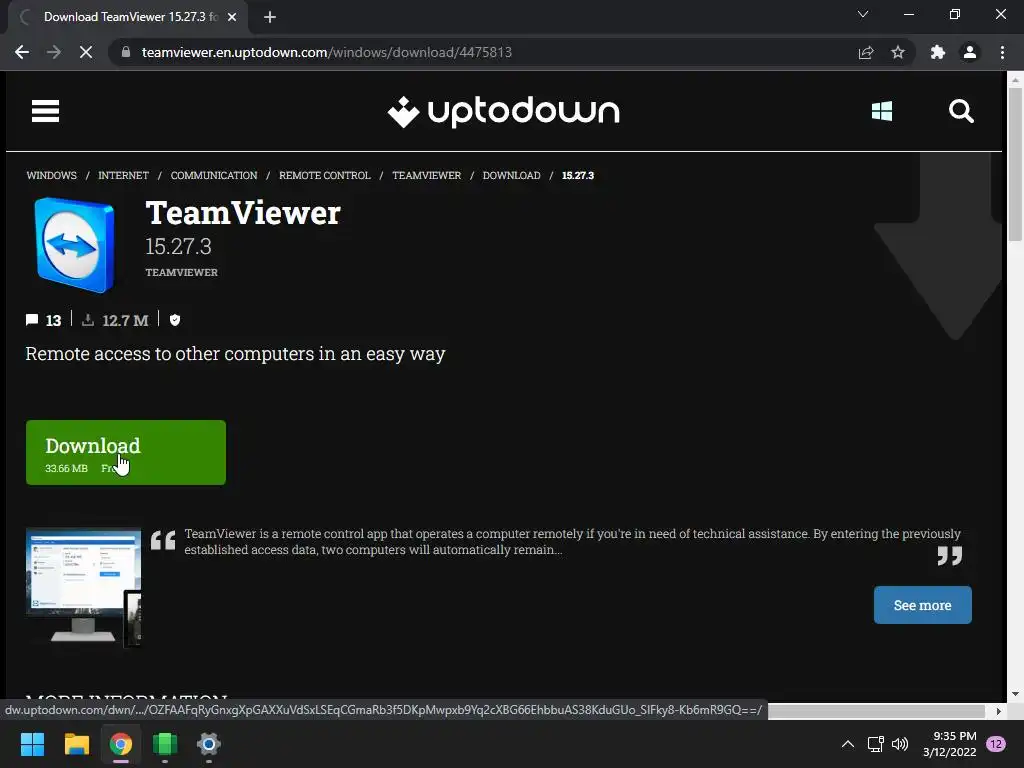Open Chrome three-dot menu
This screenshot has height=768, width=1024.
click(x=1002, y=52)
